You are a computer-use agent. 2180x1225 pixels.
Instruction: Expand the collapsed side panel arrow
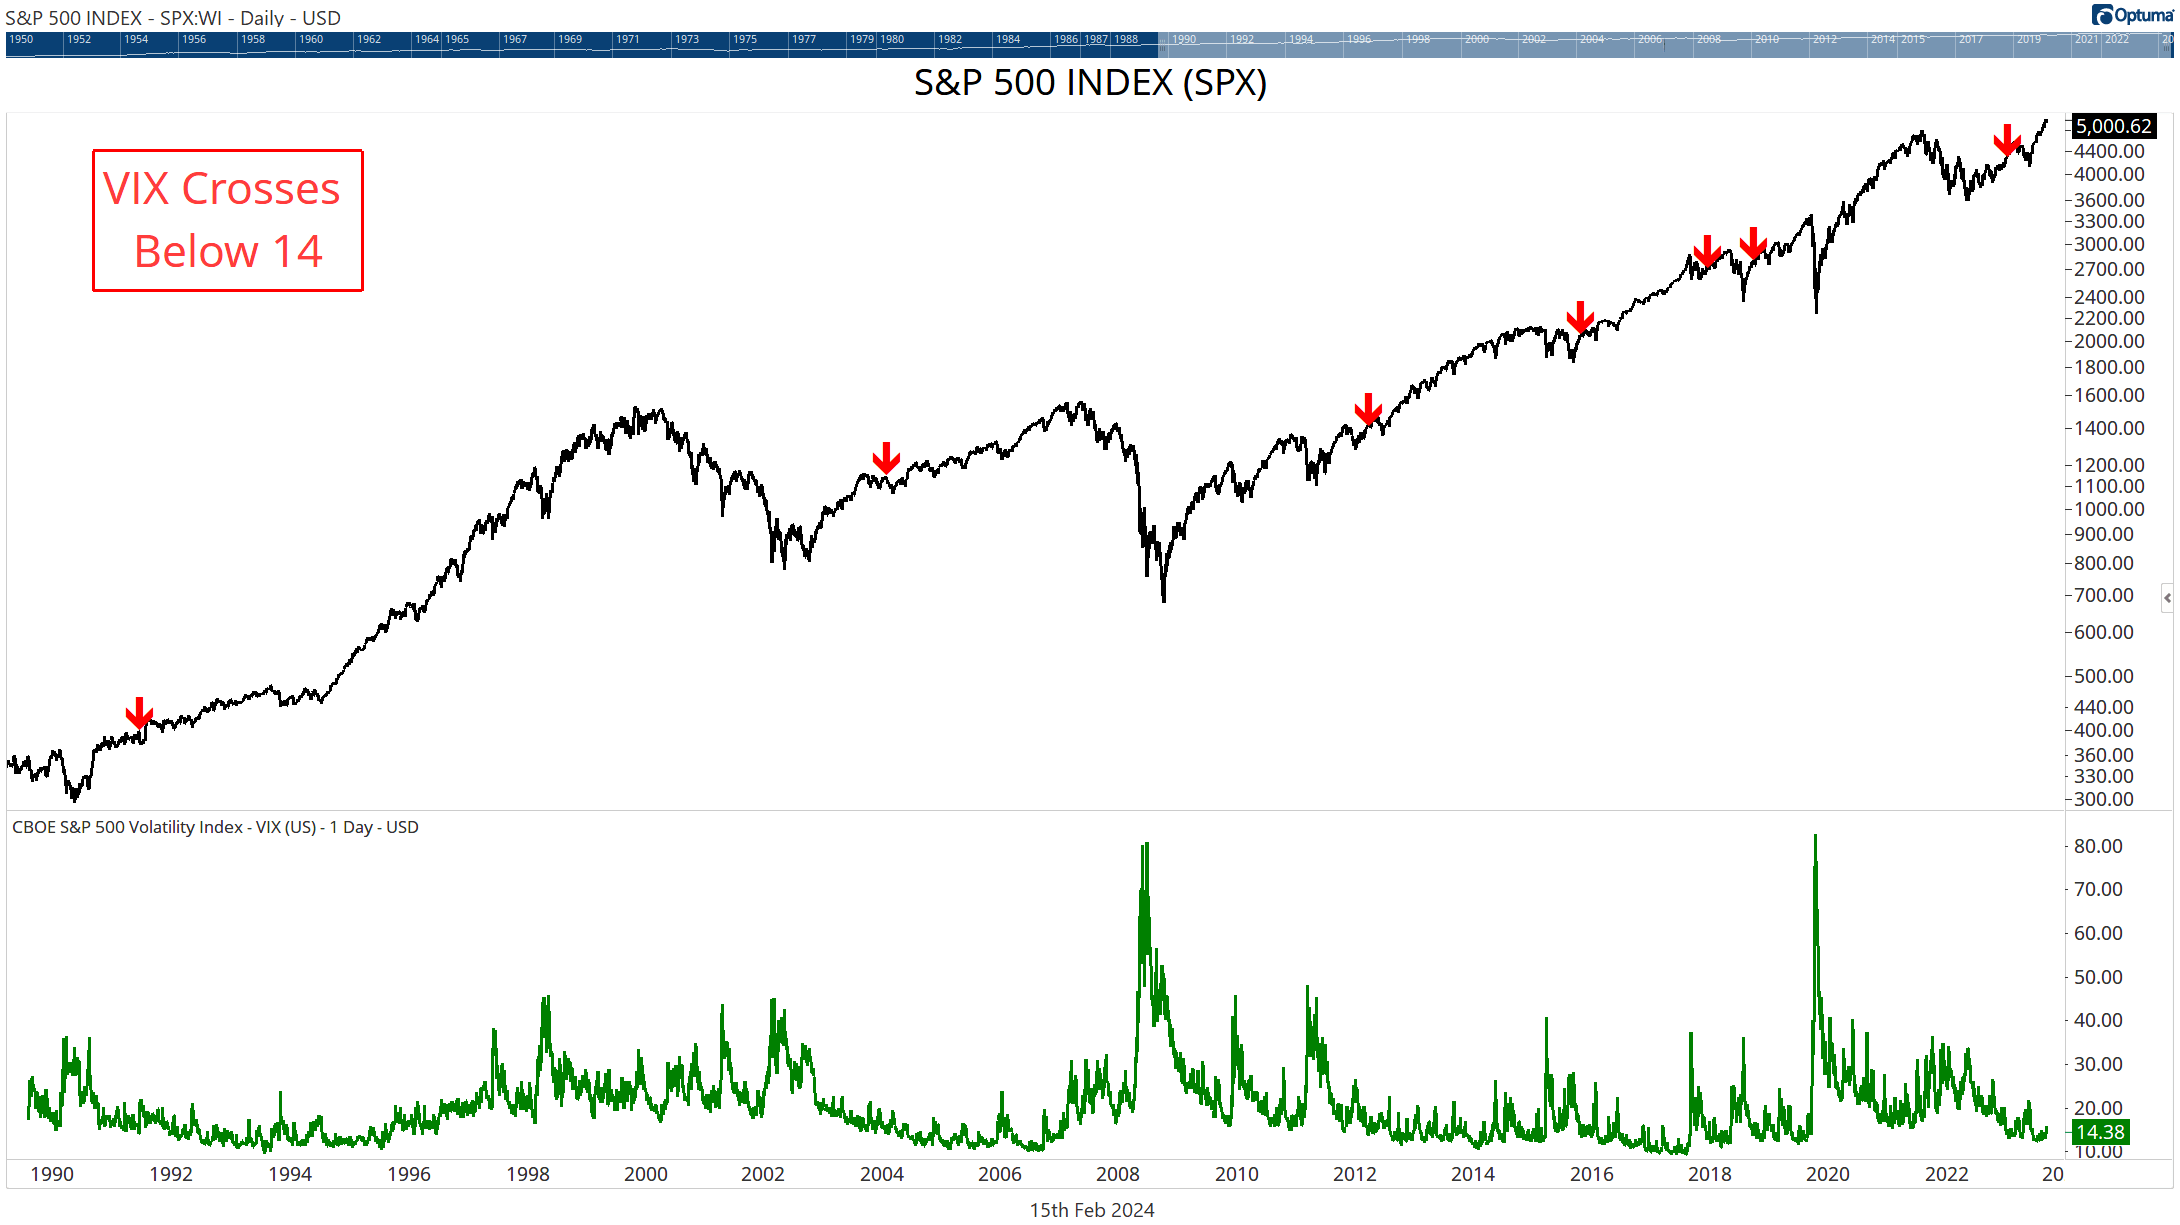(x=2167, y=597)
